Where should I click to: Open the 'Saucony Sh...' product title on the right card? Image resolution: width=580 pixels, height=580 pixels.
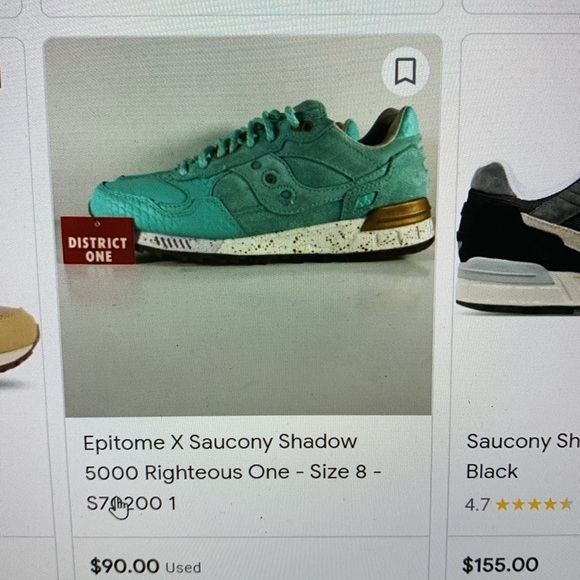point(523,441)
